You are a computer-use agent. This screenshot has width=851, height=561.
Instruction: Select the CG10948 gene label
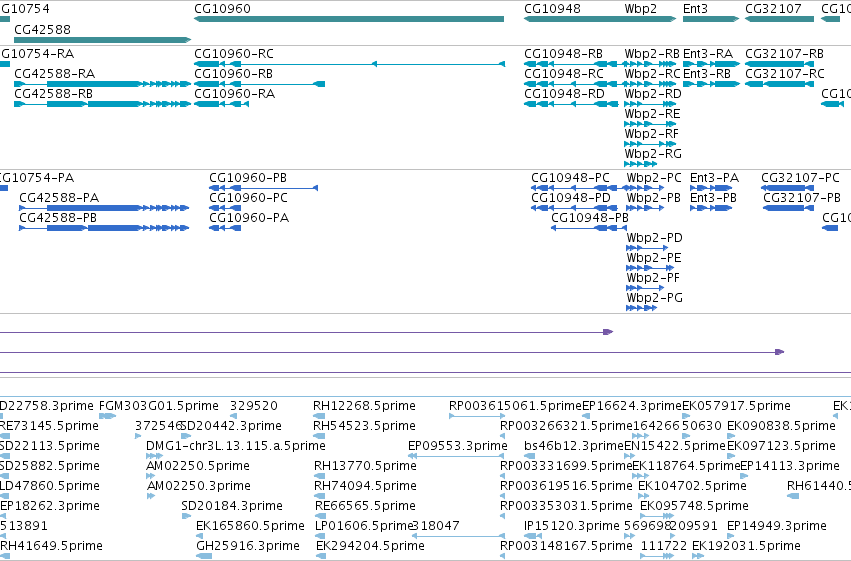[x=552, y=9]
